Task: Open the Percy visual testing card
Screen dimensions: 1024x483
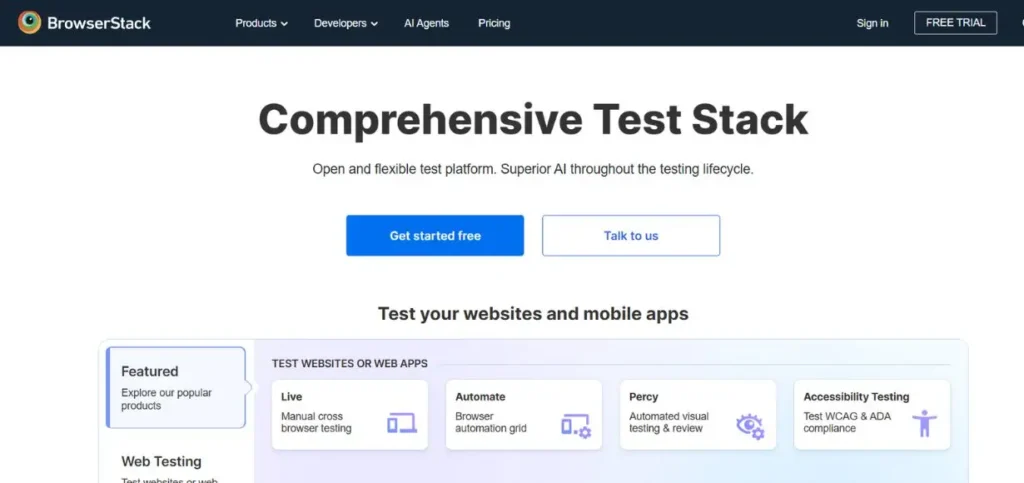Action: 698,415
